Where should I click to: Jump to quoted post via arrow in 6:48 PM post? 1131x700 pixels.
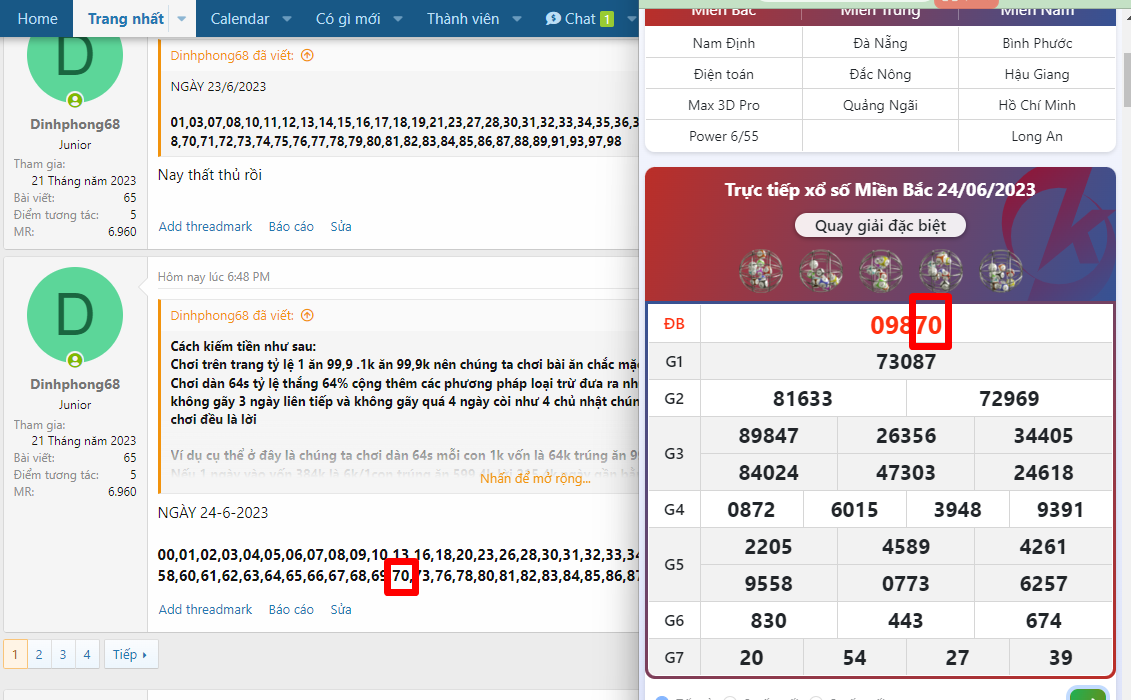pyautogui.click(x=307, y=315)
